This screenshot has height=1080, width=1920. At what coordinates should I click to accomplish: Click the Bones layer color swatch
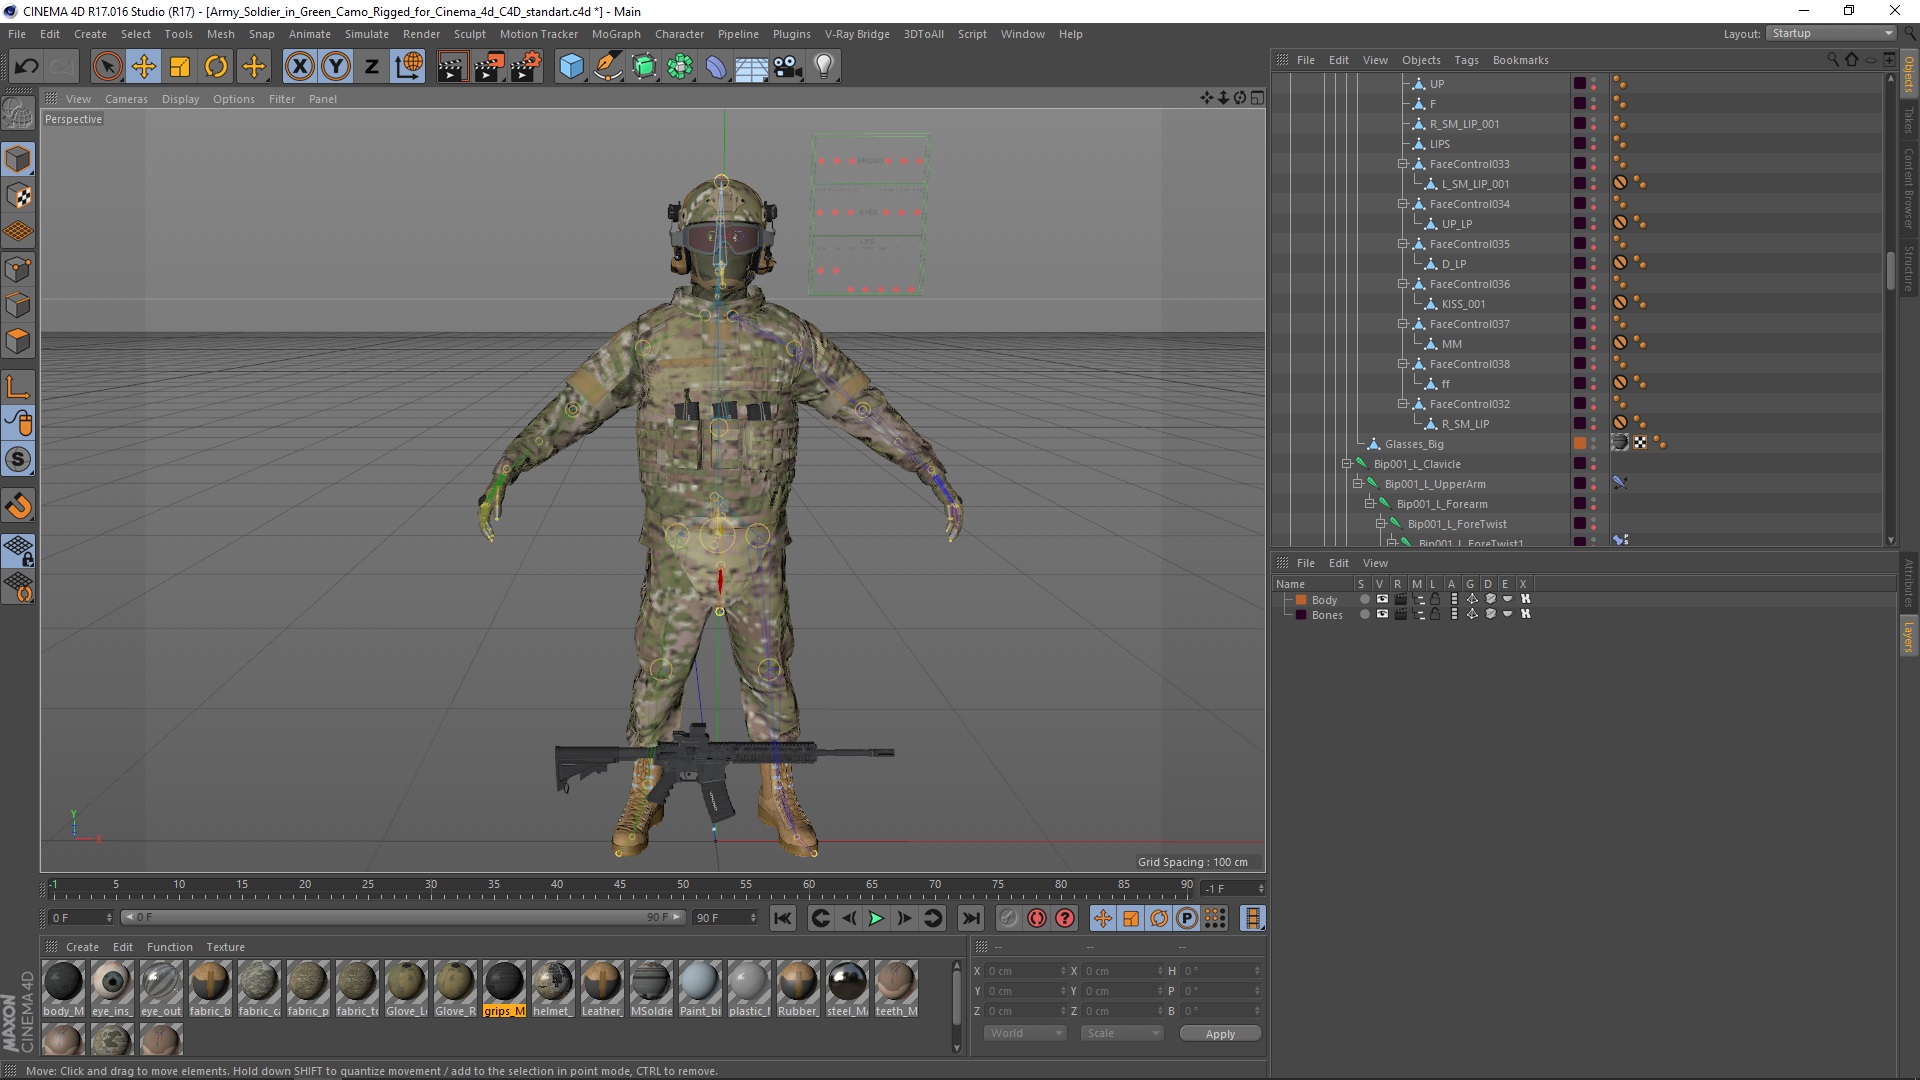coord(1301,615)
